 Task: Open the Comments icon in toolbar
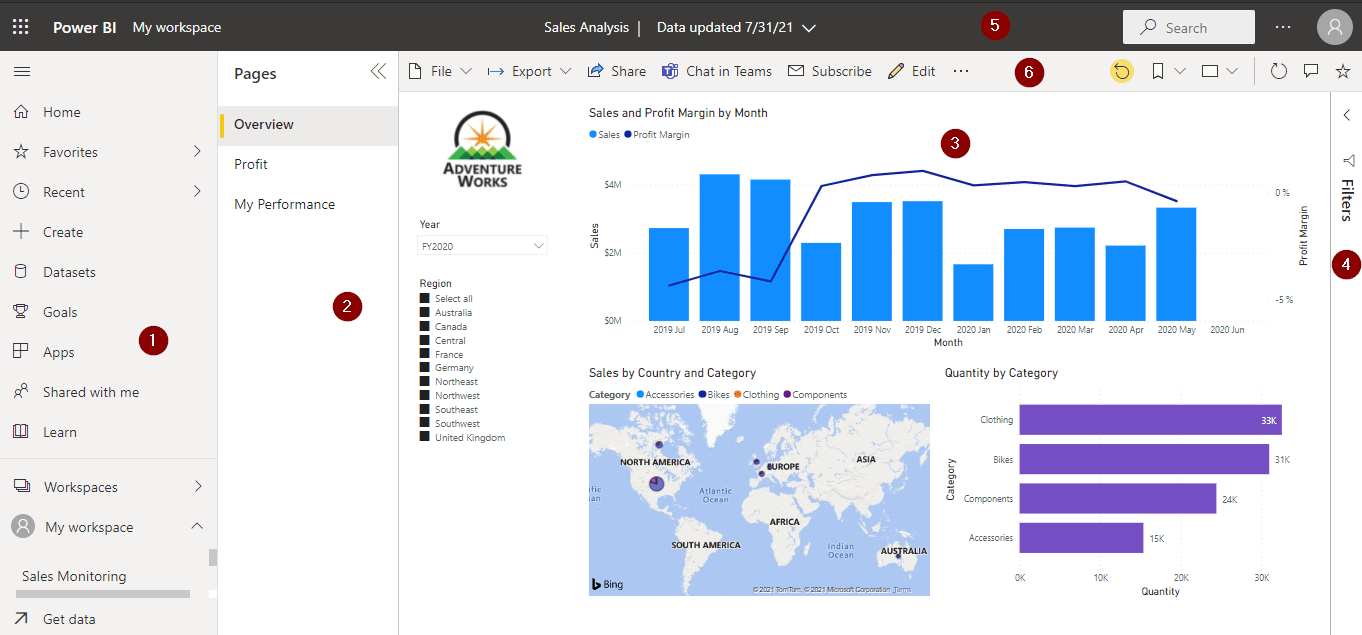tap(1311, 71)
